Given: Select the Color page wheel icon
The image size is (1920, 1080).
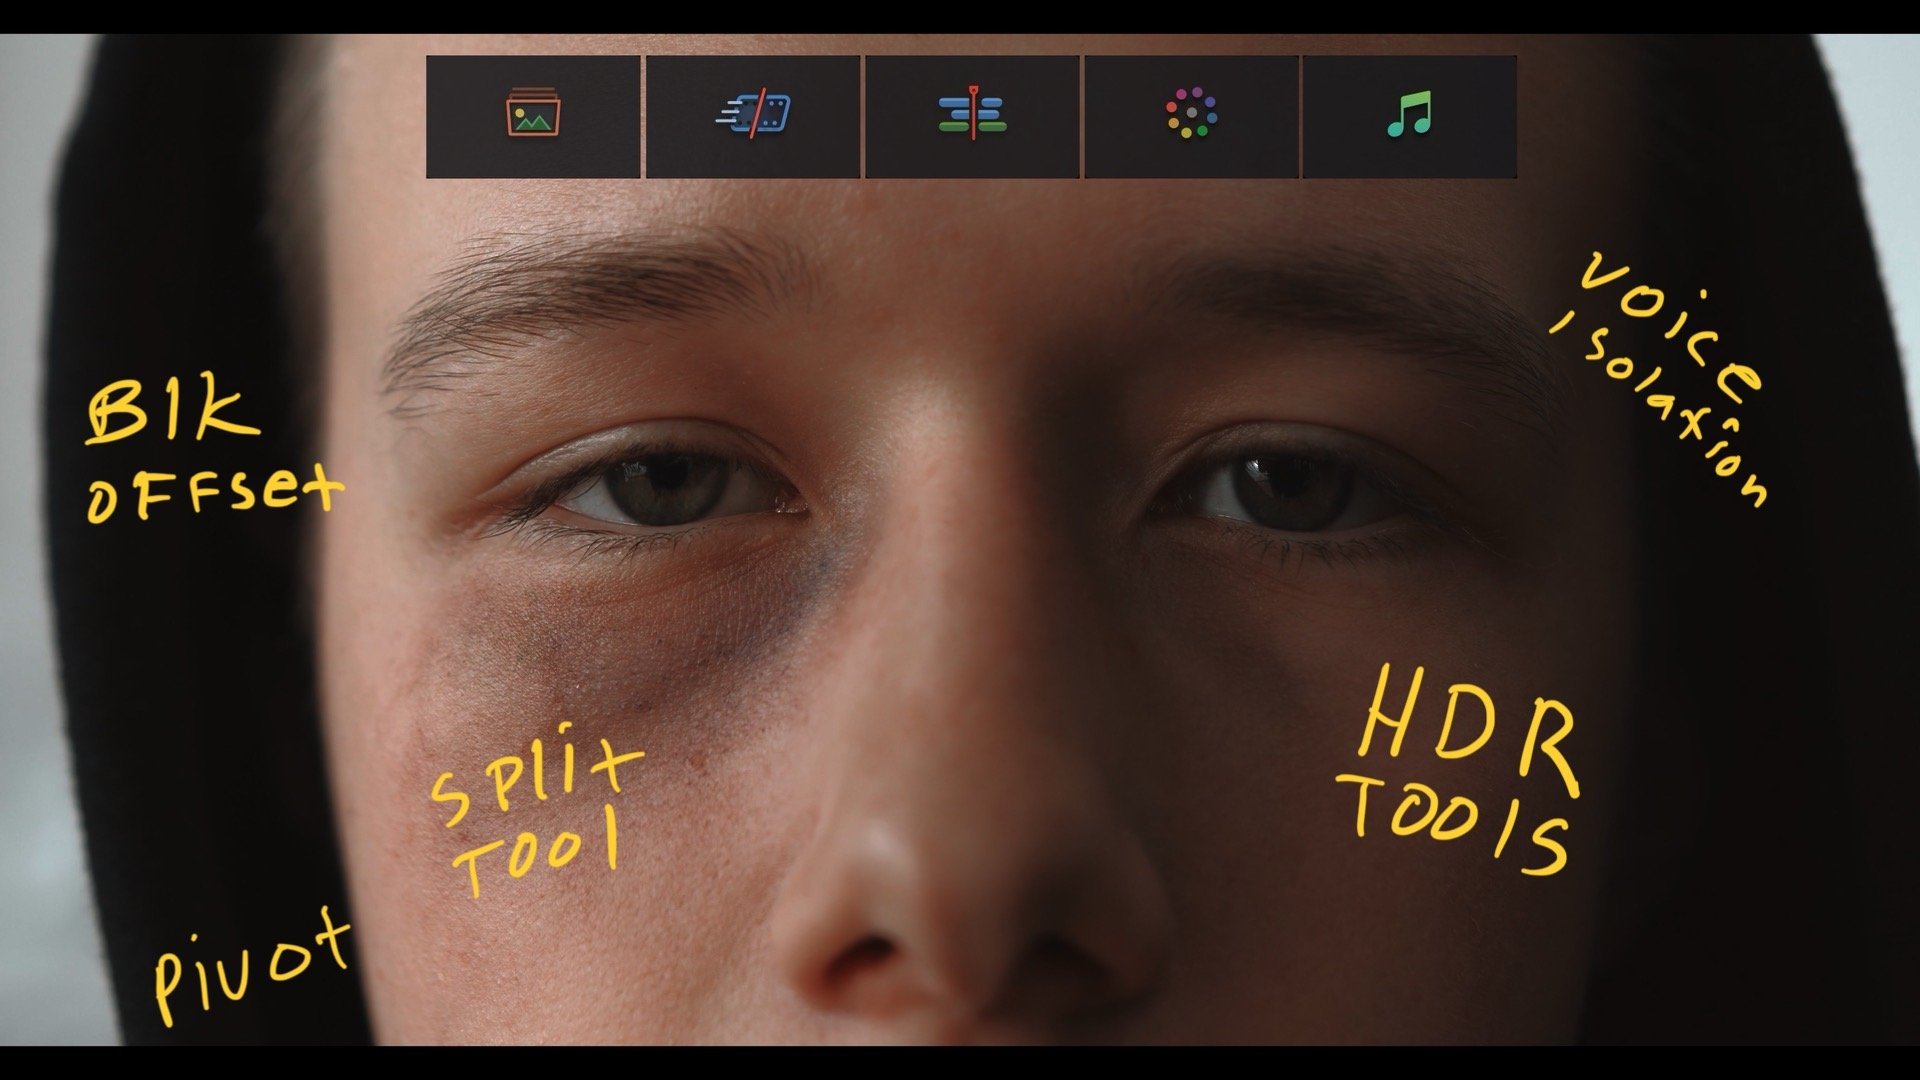Looking at the screenshot, I should [x=1191, y=116].
